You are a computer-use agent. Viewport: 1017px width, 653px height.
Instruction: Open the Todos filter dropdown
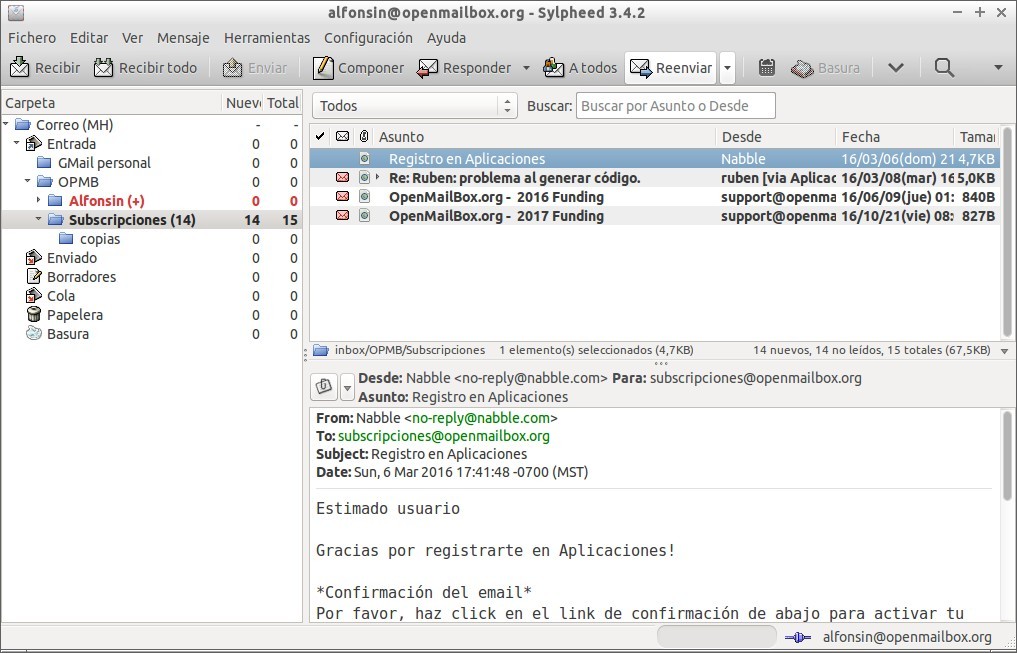coord(414,106)
